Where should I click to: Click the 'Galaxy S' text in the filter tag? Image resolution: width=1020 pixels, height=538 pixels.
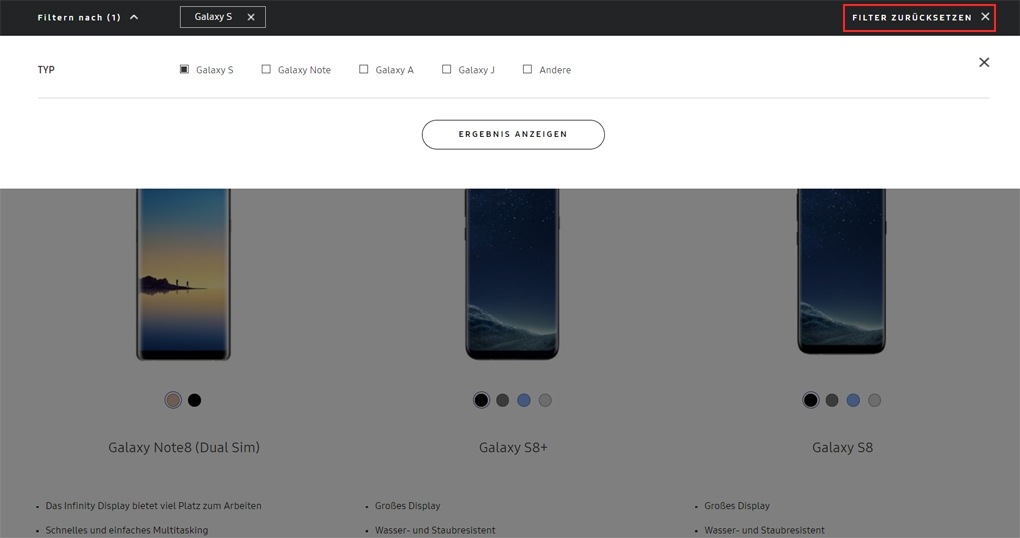(x=213, y=17)
